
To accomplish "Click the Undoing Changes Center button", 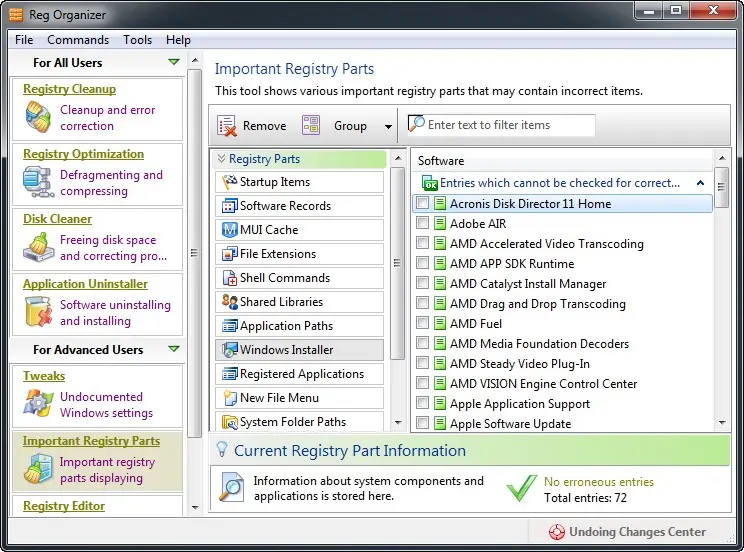I will [627, 532].
